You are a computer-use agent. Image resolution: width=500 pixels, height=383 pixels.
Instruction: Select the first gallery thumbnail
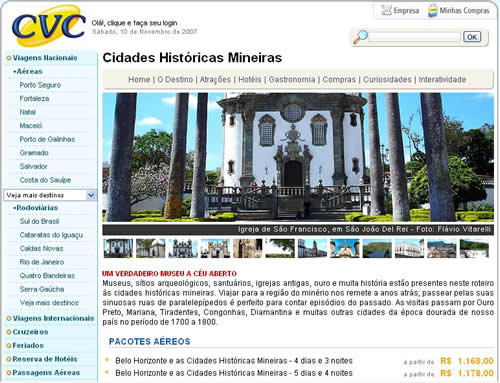(x=118, y=248)
